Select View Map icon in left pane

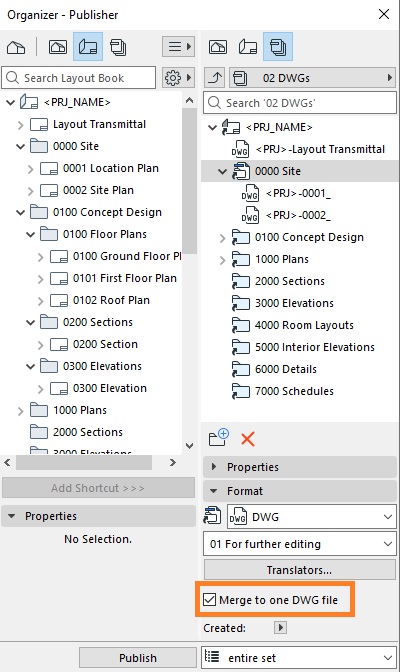tap(58, 46)
